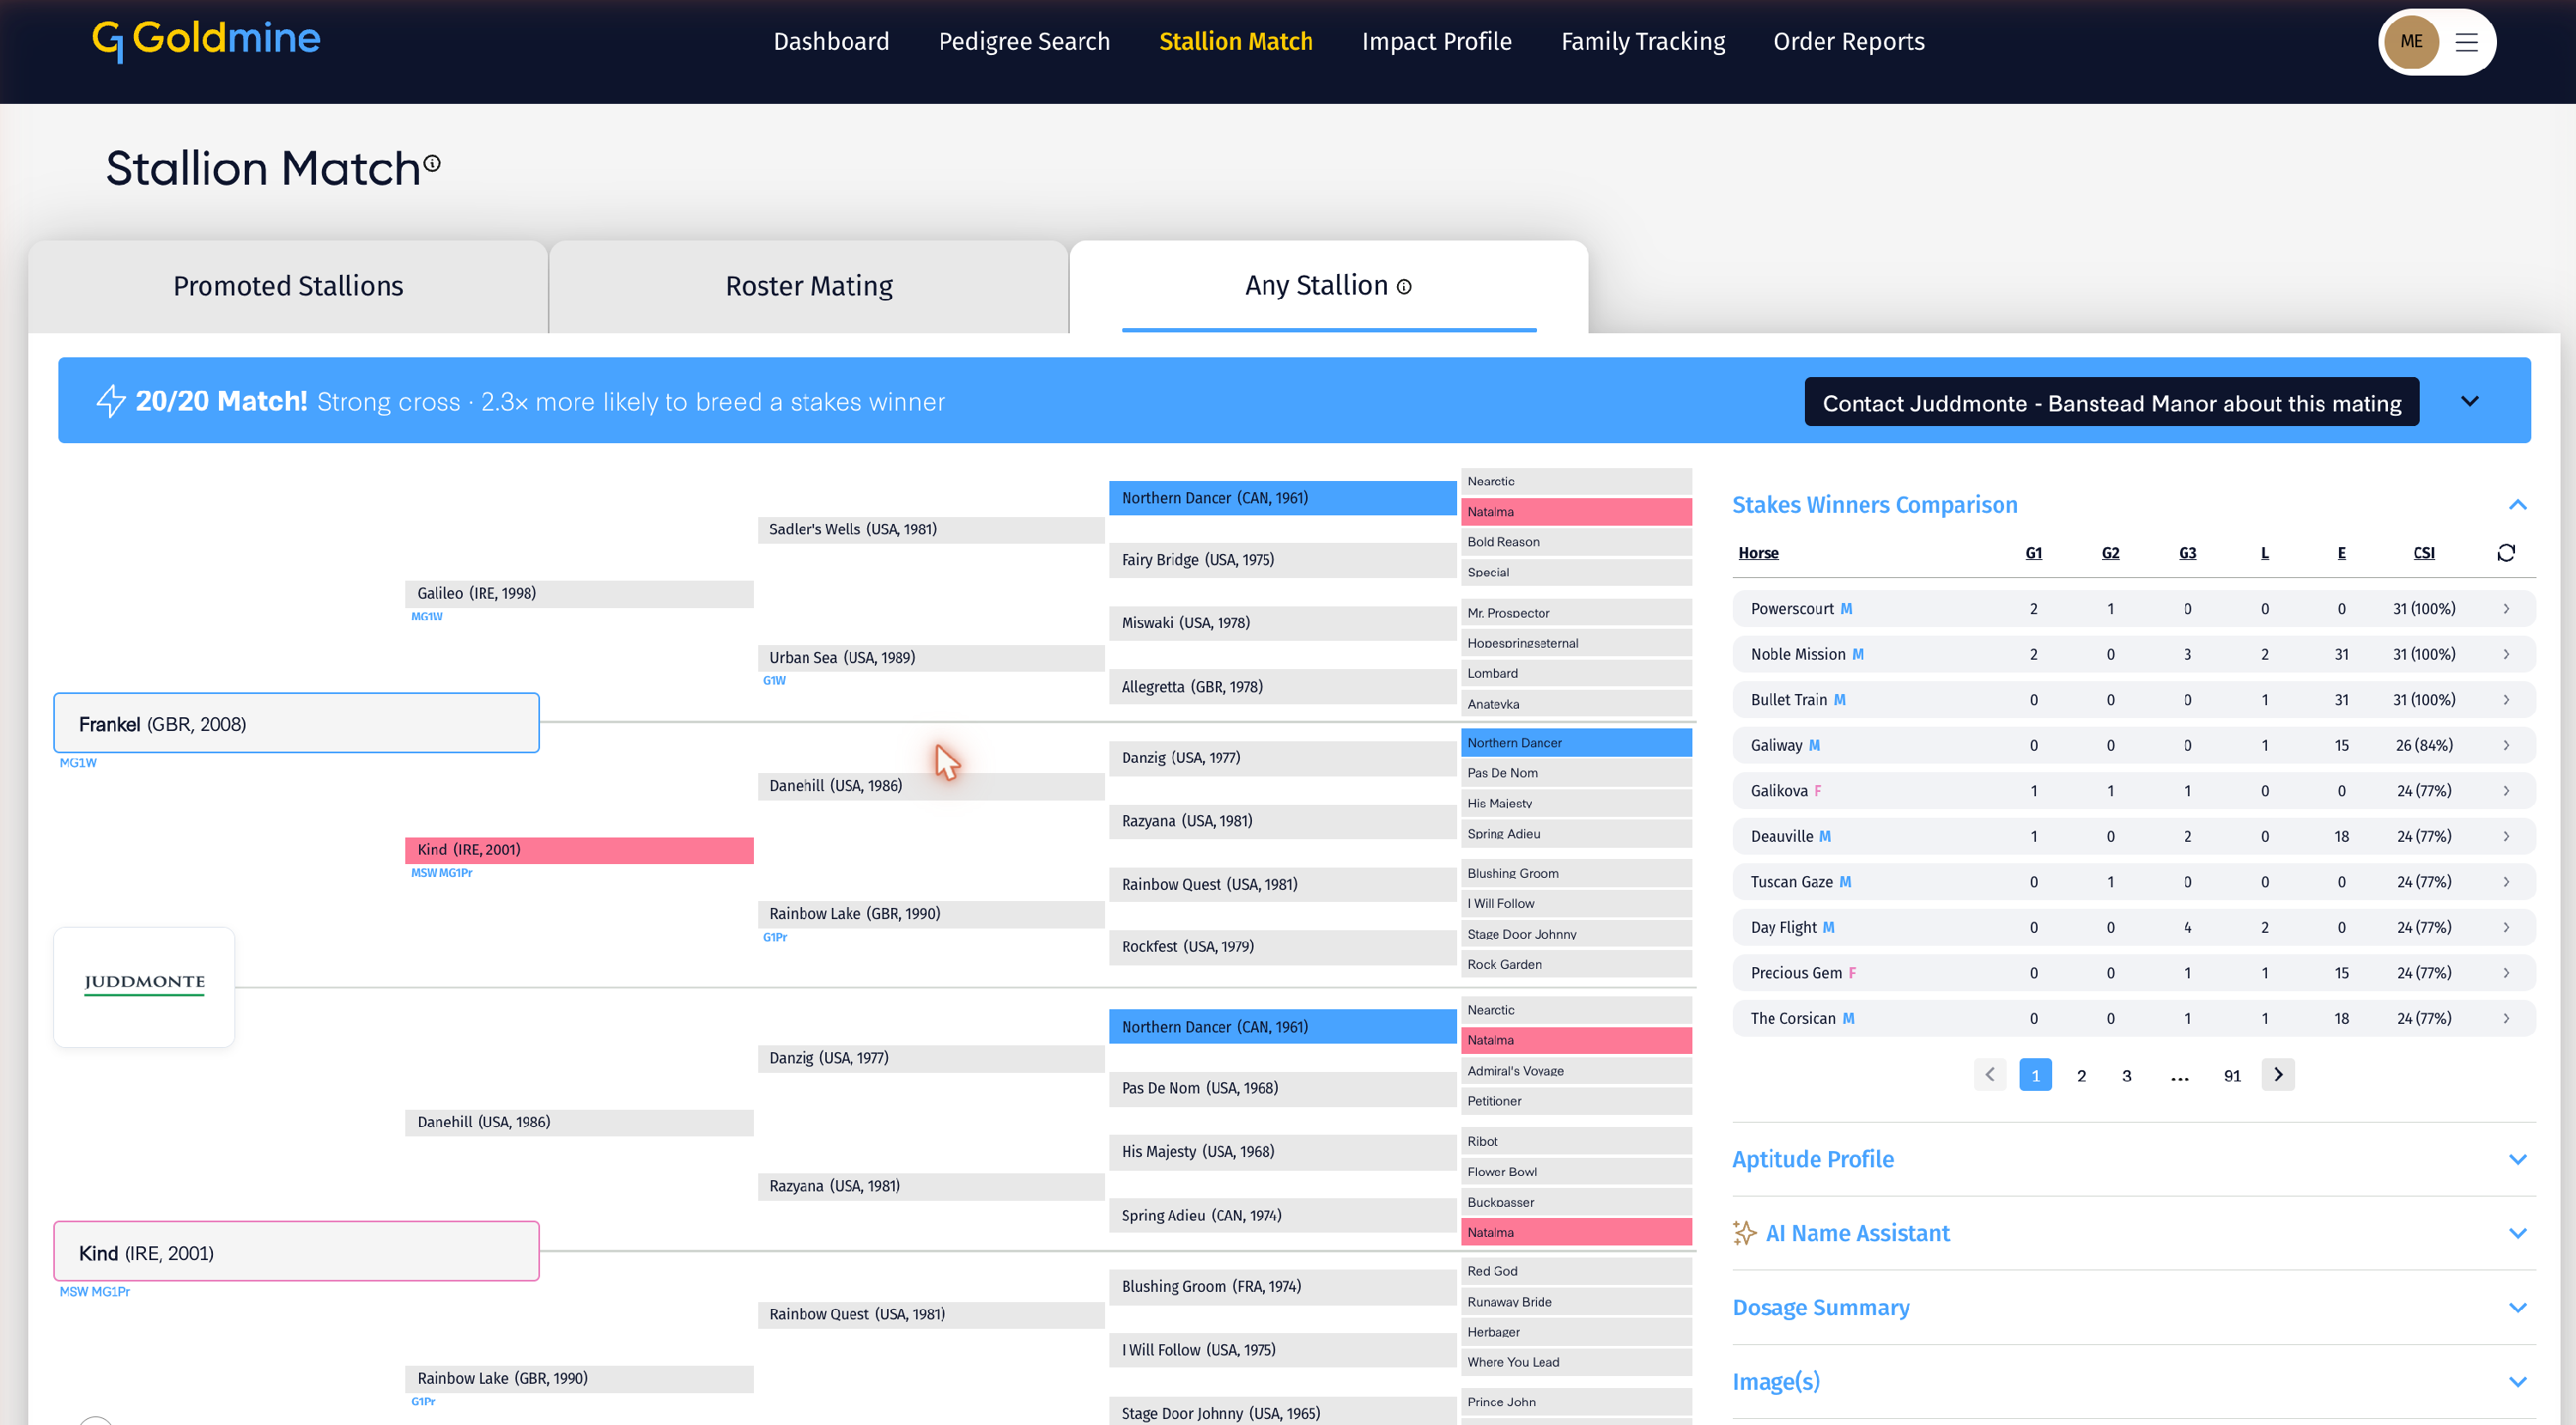Open Bullet Train row detail arrow
Image resolution: width=2576 pixels, height=1425 pixels.
coord(2506,700)
